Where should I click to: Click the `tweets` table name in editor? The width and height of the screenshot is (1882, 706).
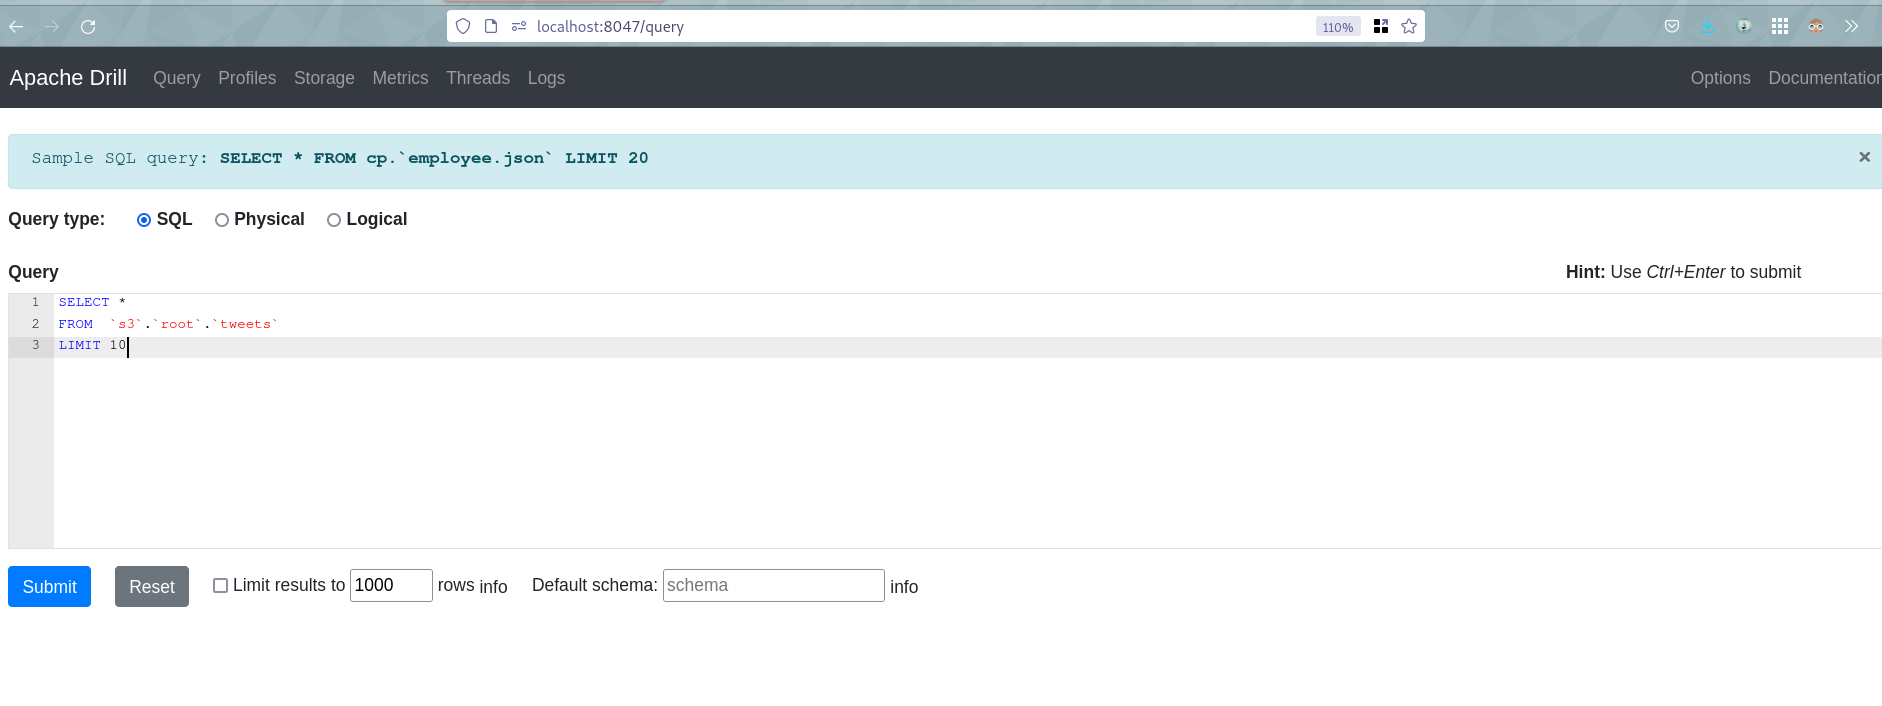coord(245,324)
